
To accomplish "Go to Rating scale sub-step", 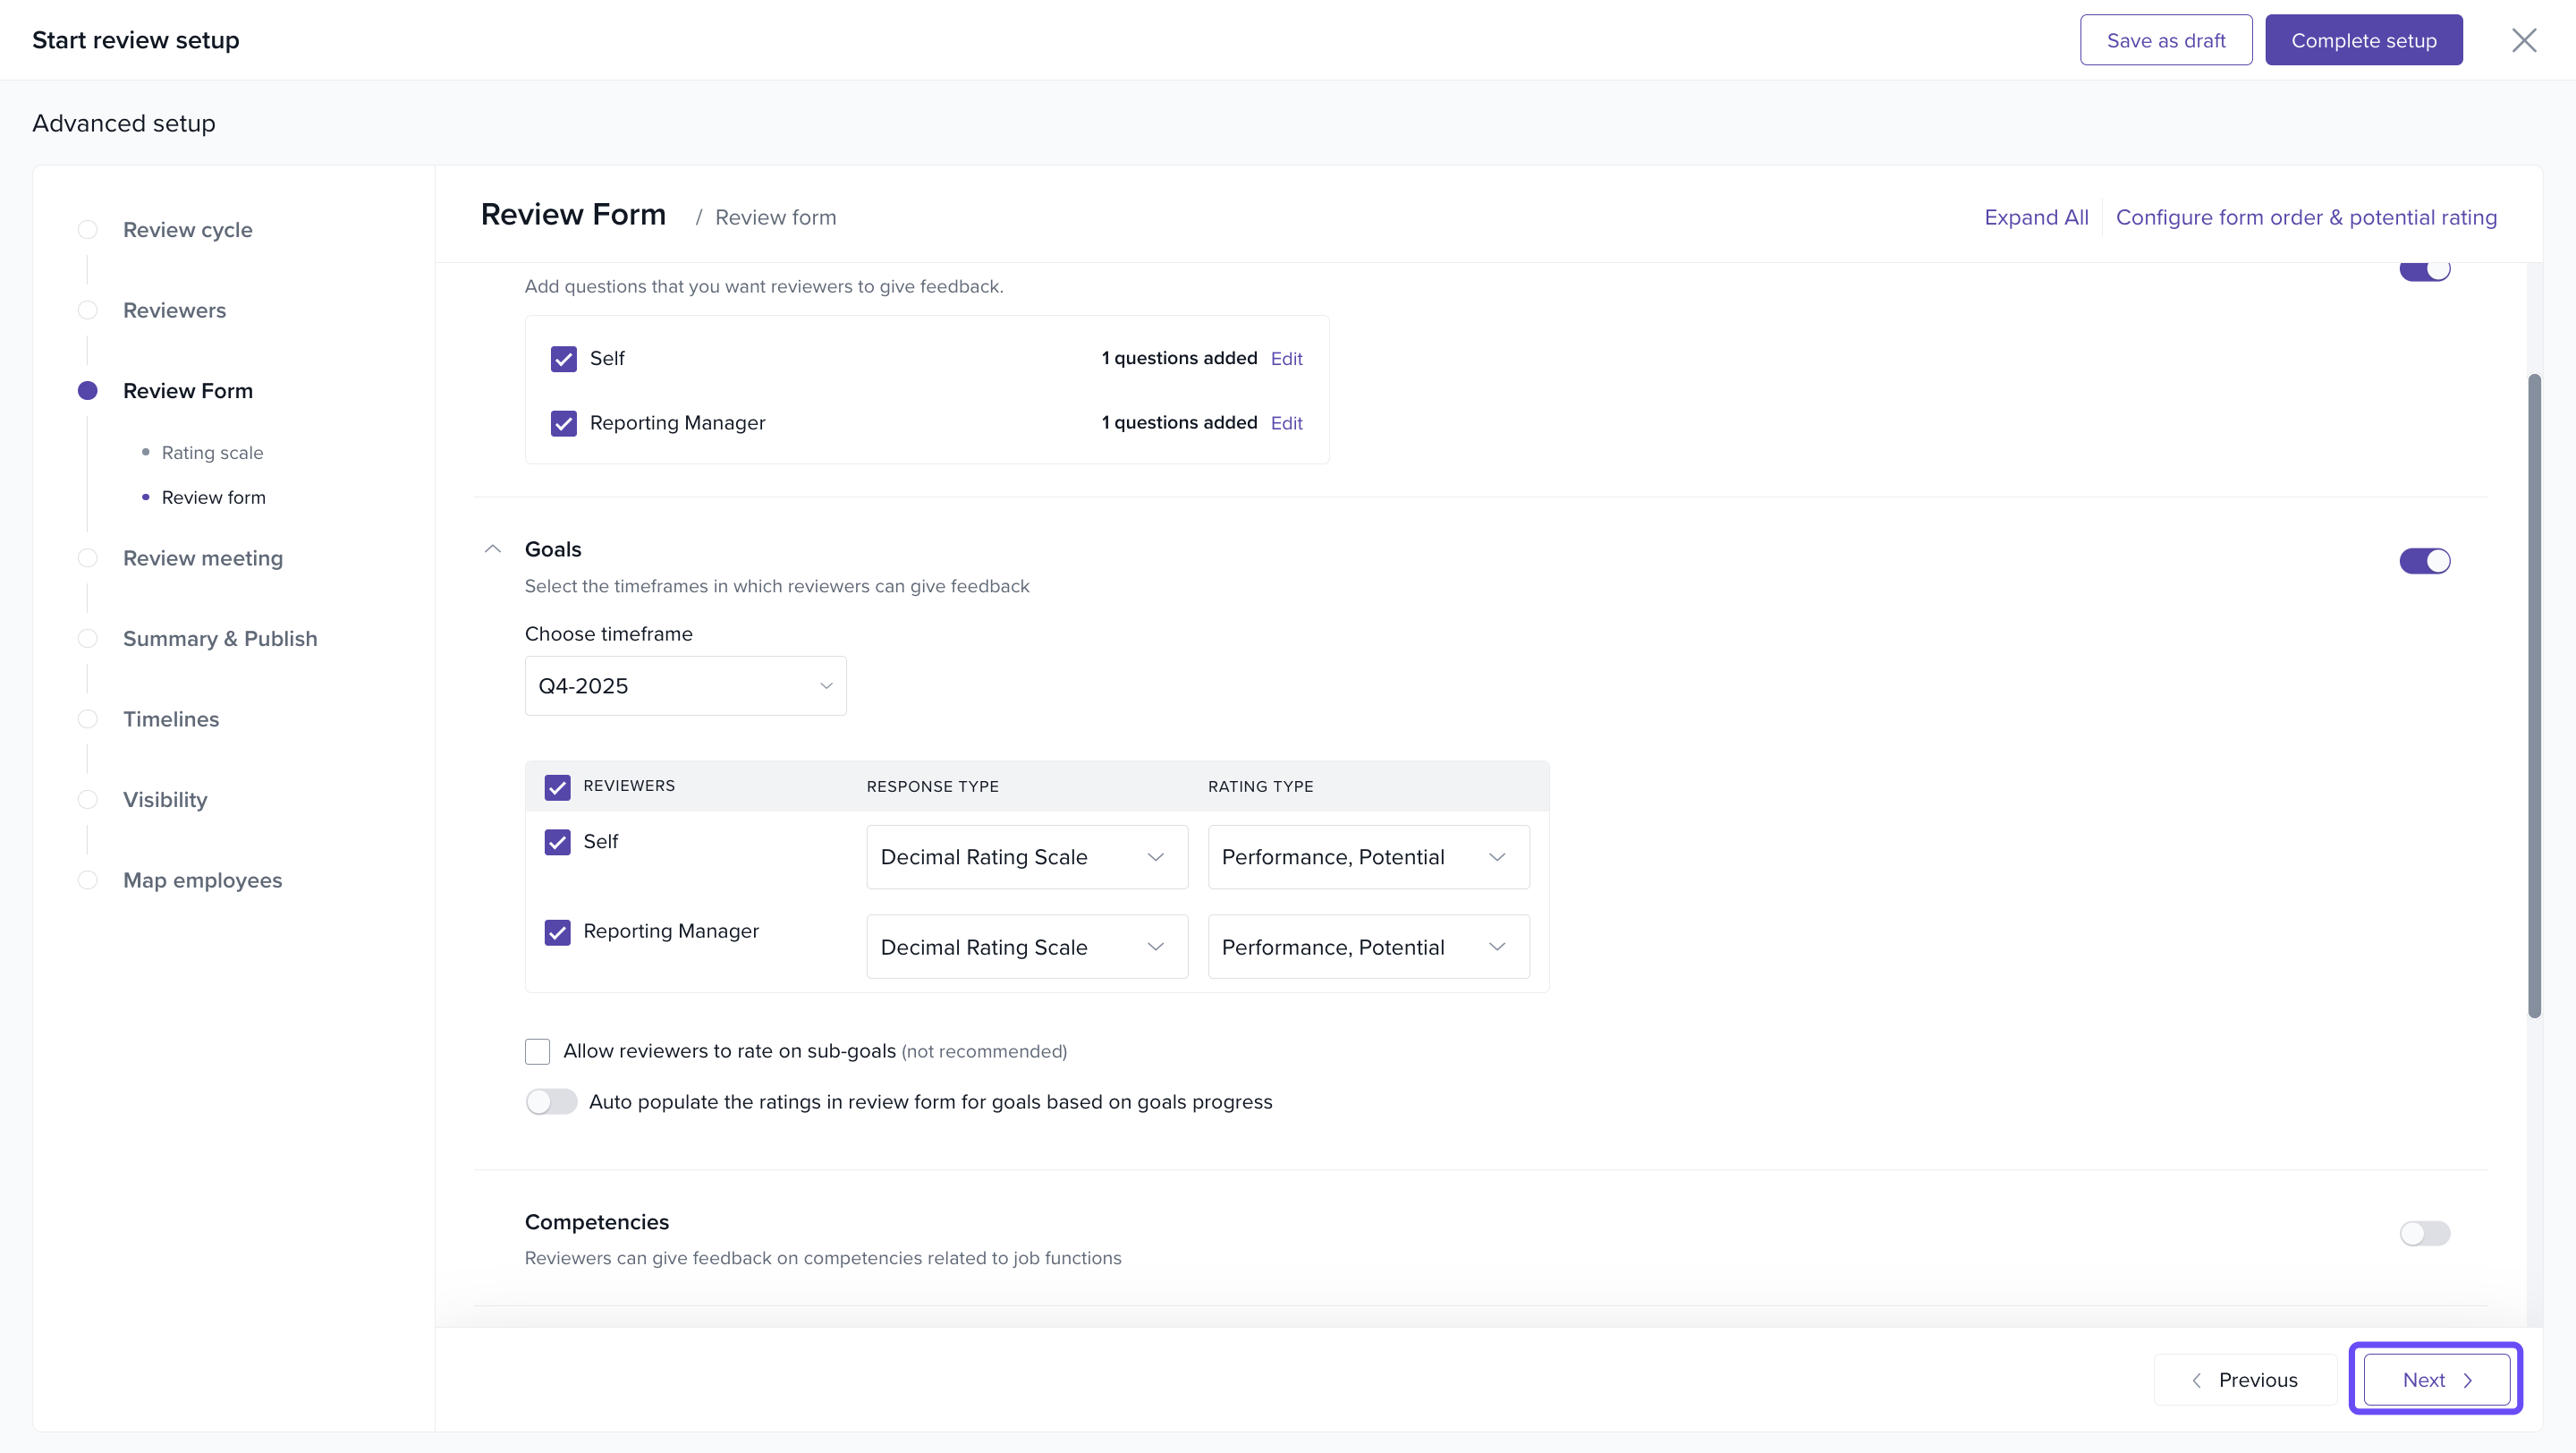I will [212, 453].
